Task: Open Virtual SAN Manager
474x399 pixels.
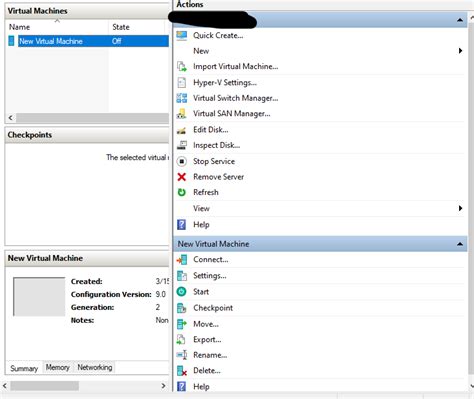Action: tap(232, 114)
